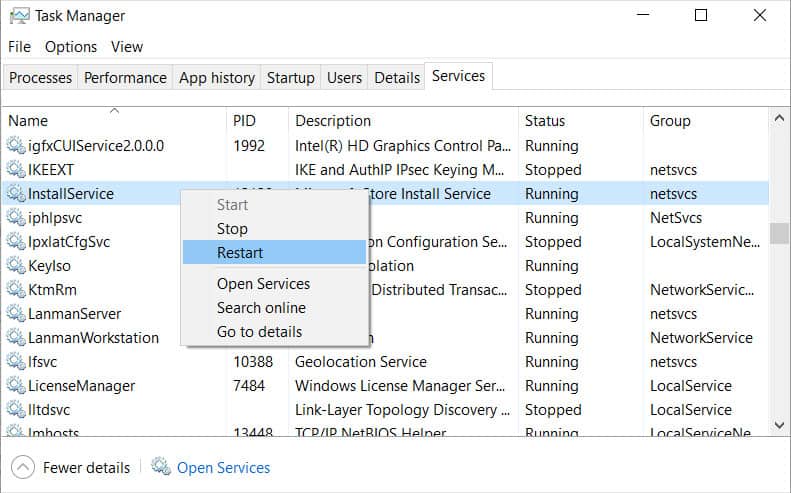
Task: Open the File menu
Action: pyautogui.click(x=19, y=47)
